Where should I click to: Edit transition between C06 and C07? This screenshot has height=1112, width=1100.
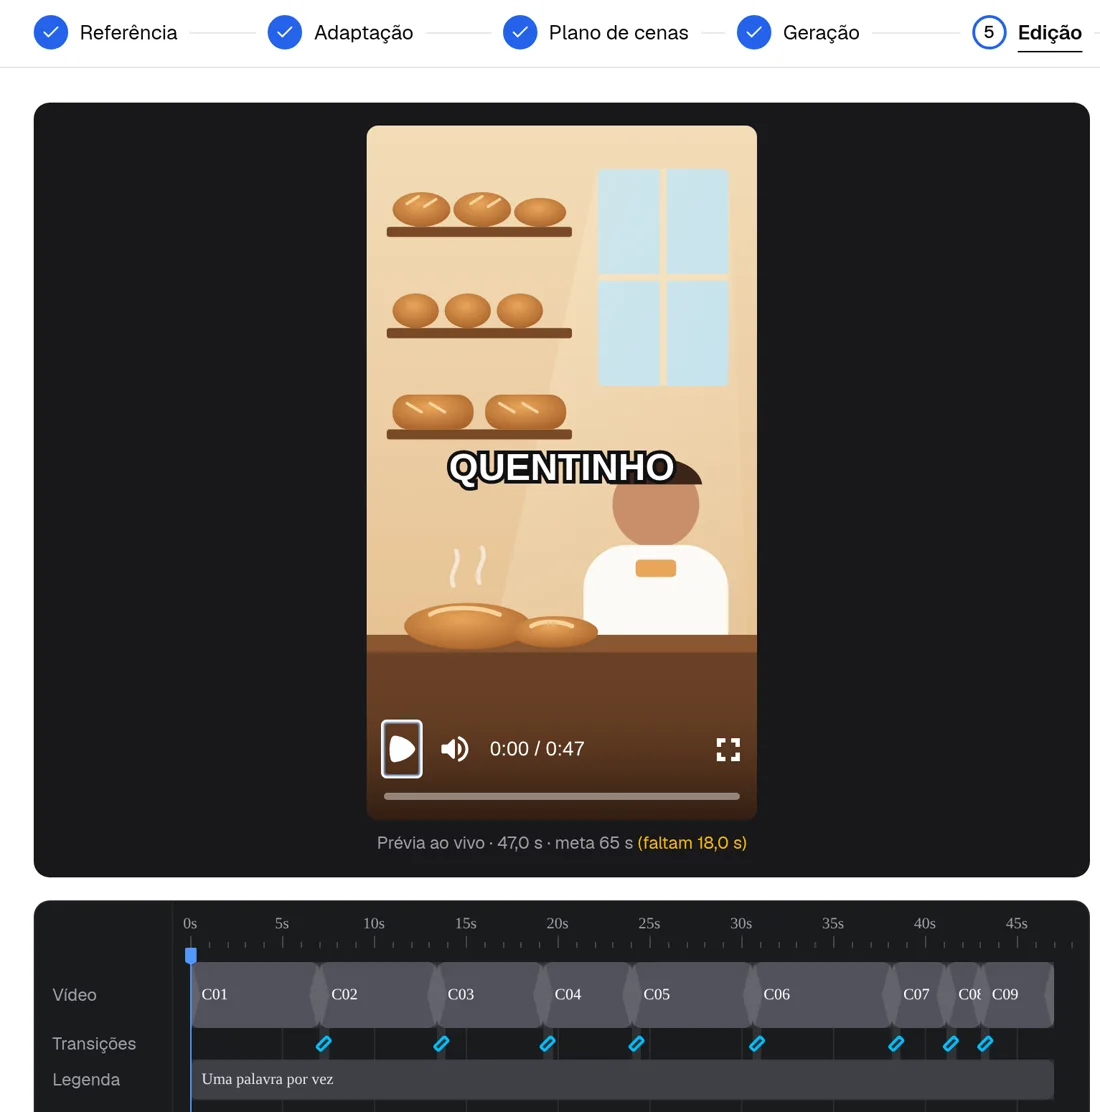coord(896,1044)
